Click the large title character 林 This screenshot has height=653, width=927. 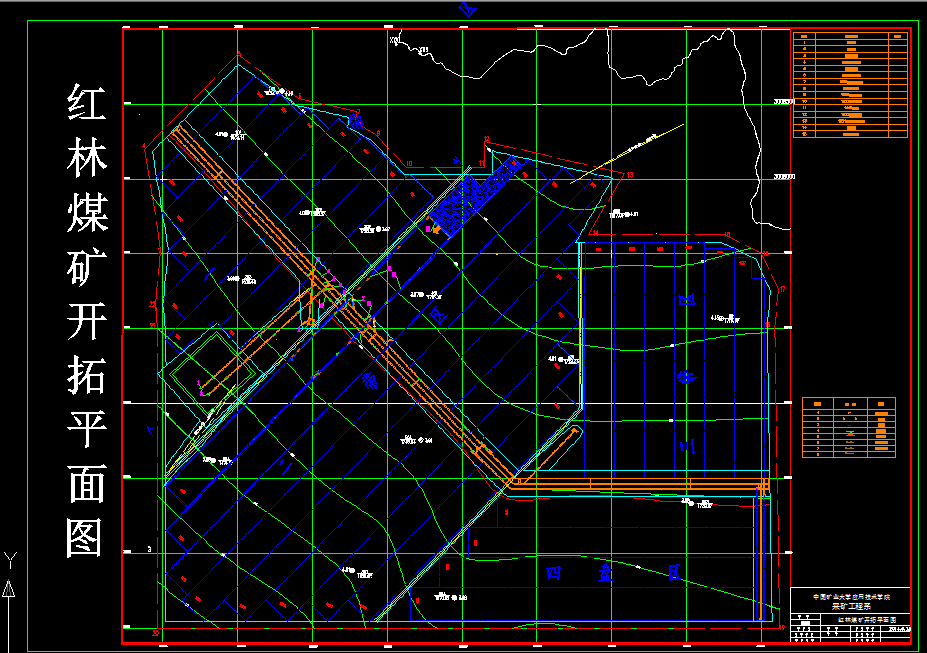(86, 157)
